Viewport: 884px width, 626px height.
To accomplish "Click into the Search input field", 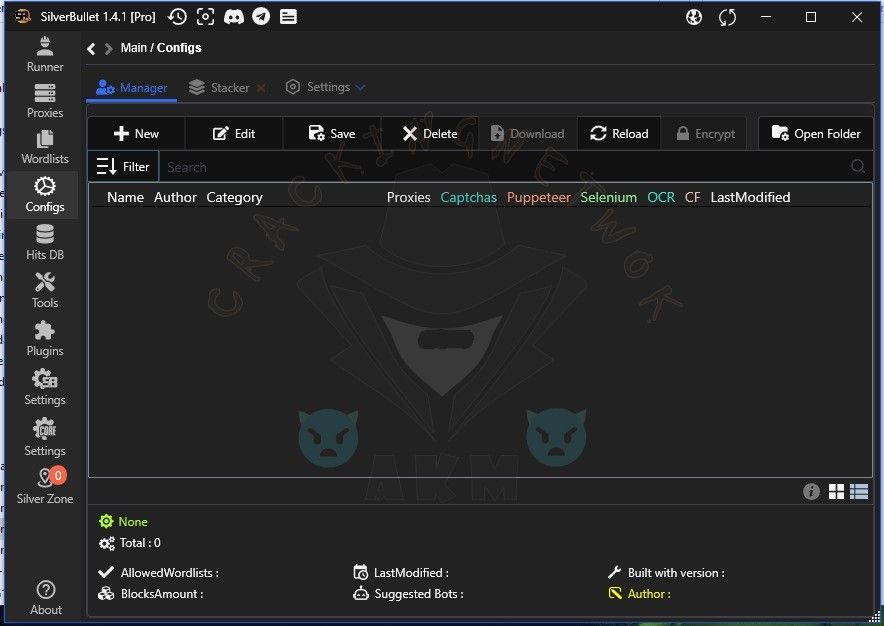I will click(x=500, y=167).
